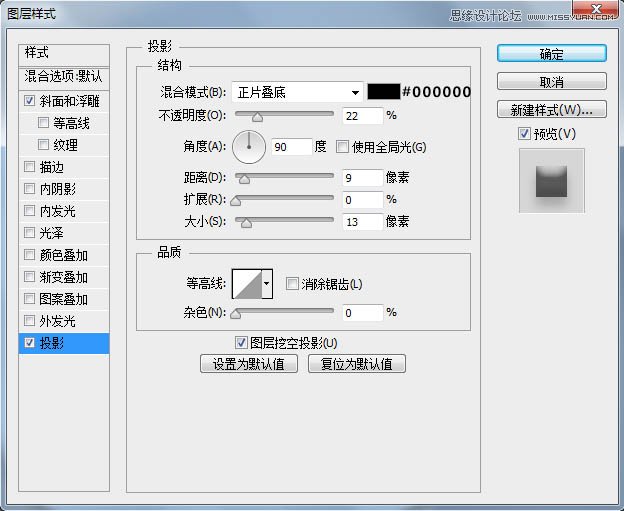Click the style preview thumbnail
The image size is (624, 511).
[x=552, y=181]
